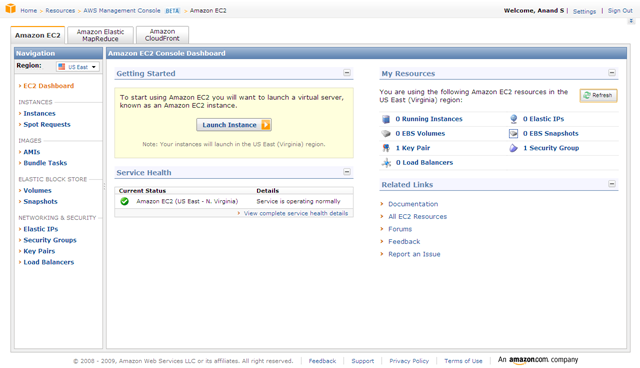Image resolution: width=640 pixels, height=368 pixels.
Task: Switch to the Amazon EC2 tab
Action: [38, 35]
